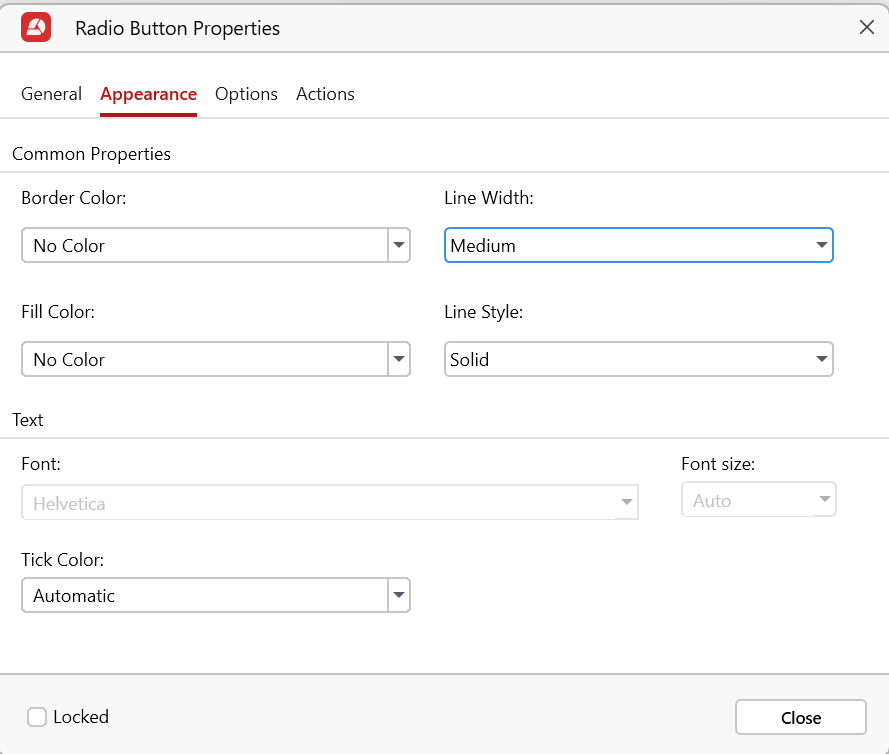Expand the Tick Color dropdown arrow
This screenshot has height=754, width=889.
tap(399, 595)
